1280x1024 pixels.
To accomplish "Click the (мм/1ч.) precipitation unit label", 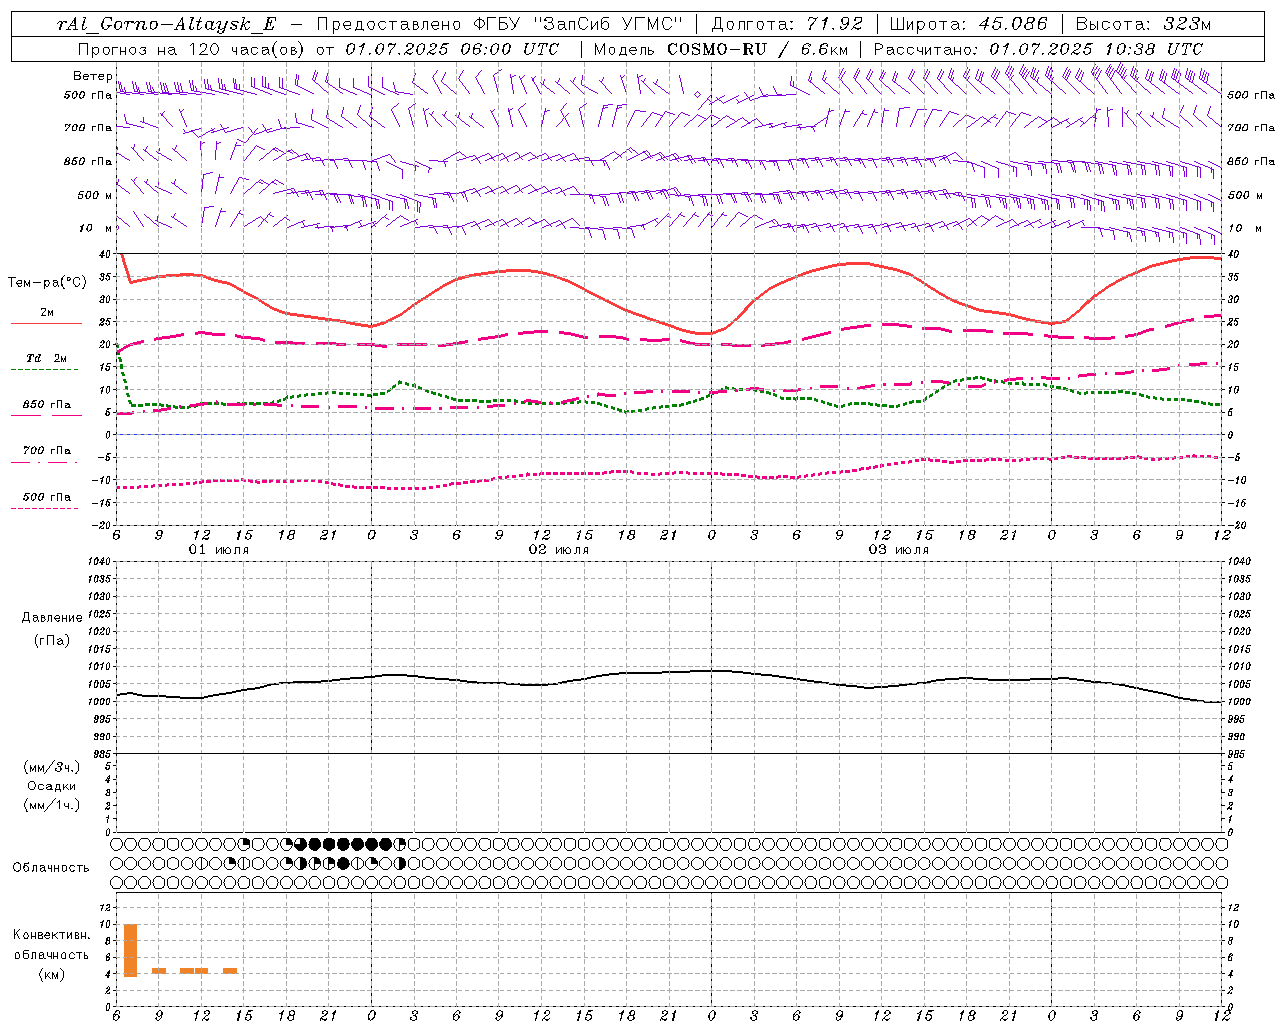I will (51, 805).
